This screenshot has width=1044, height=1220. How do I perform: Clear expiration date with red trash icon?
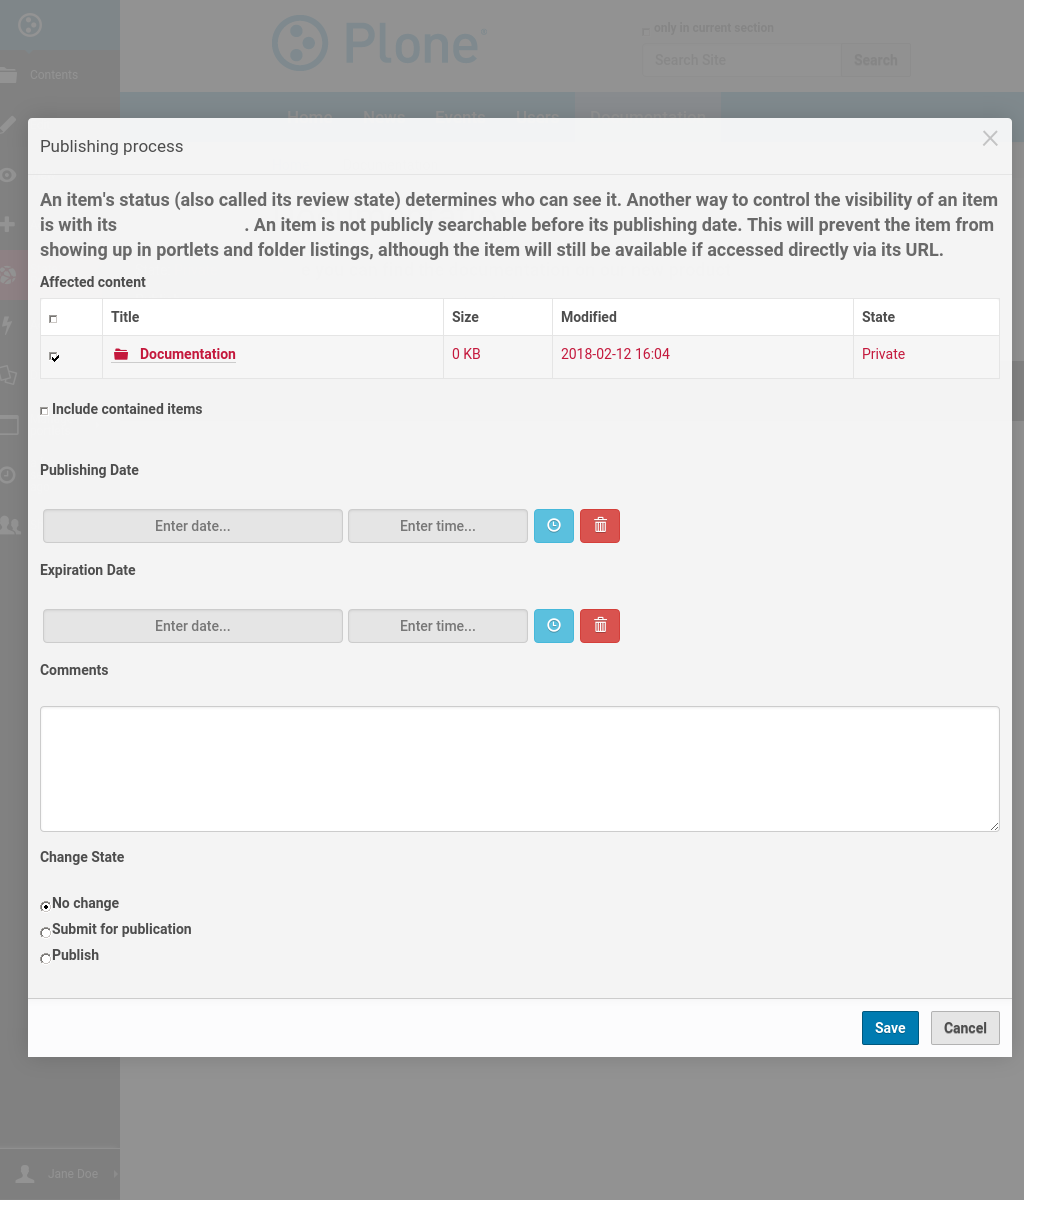[600, 626]
